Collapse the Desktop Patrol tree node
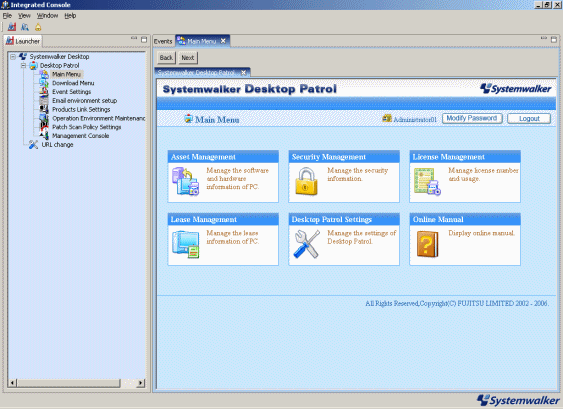Viewport: 563px width, 409px height. [x=23, y=65]
